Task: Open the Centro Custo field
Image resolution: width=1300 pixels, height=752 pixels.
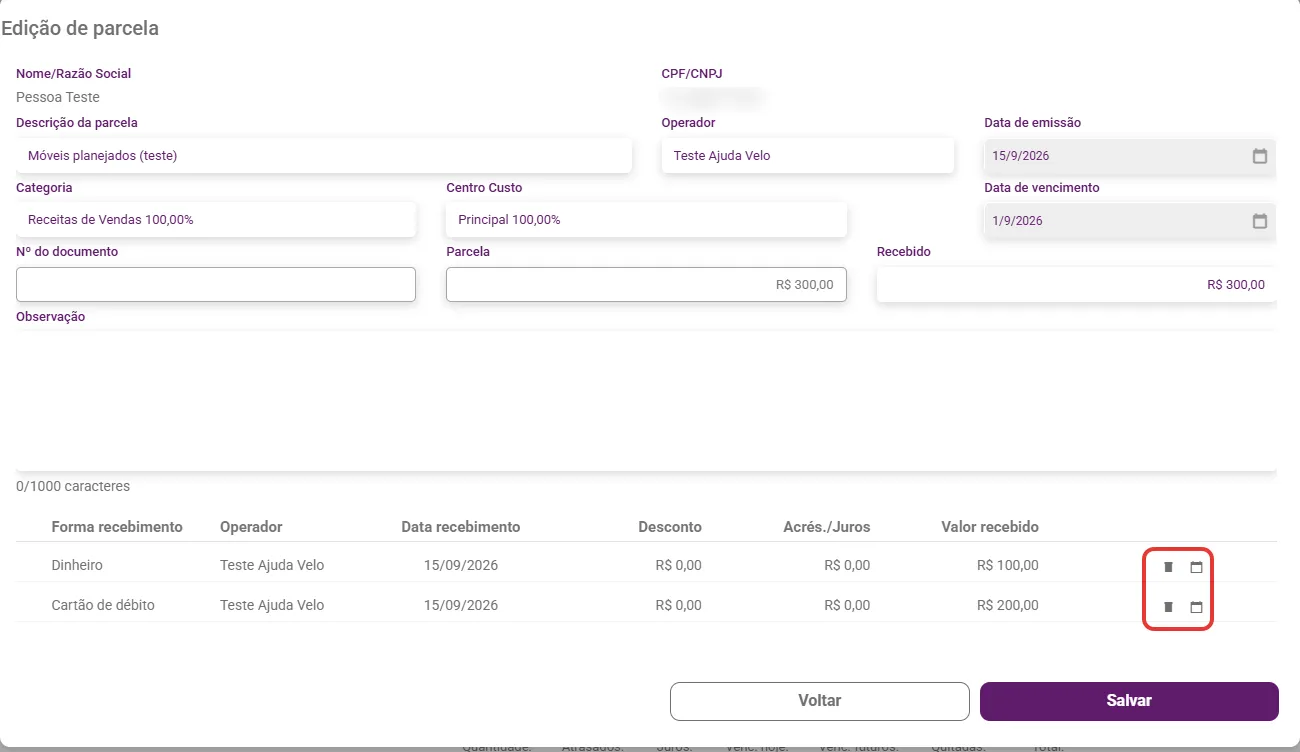Action: [x=647, y=220]
